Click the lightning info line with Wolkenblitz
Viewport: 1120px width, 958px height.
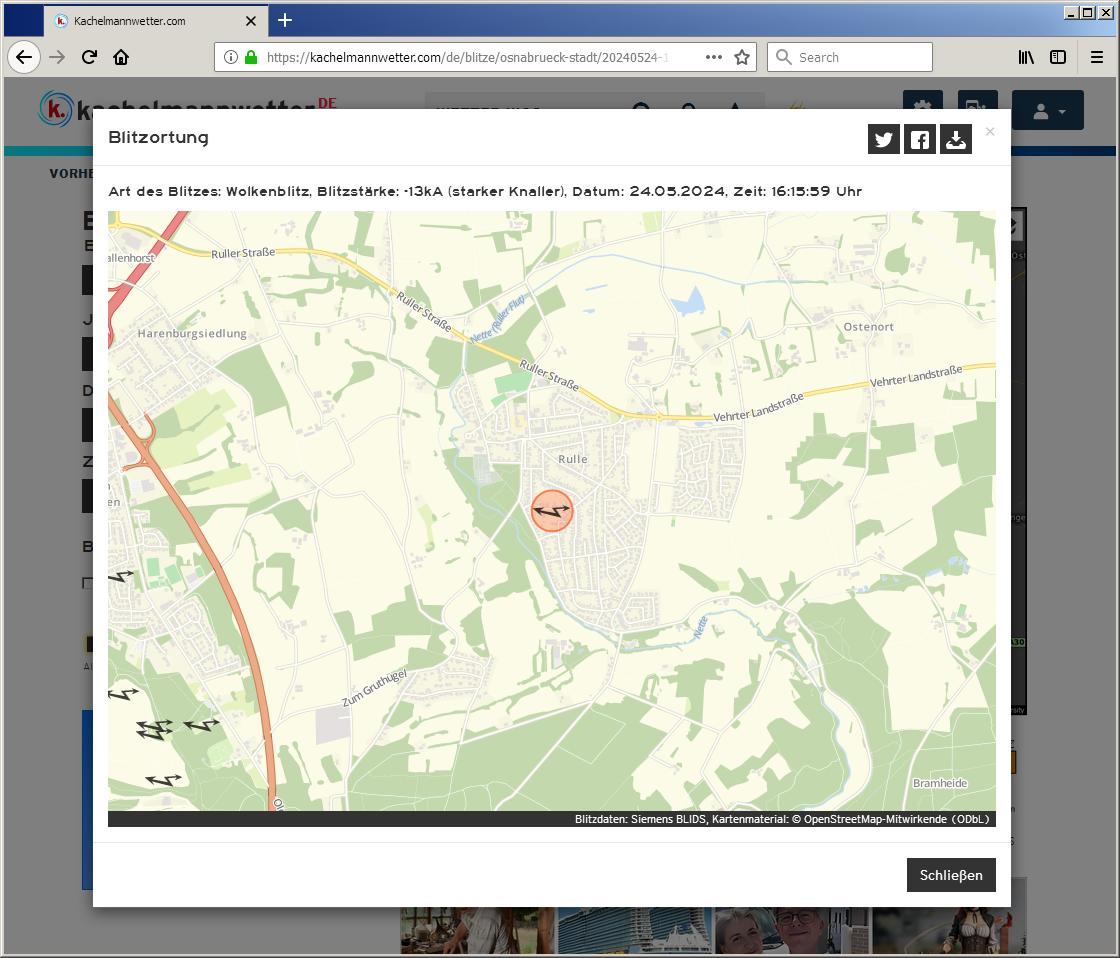[x=485, y=191]
